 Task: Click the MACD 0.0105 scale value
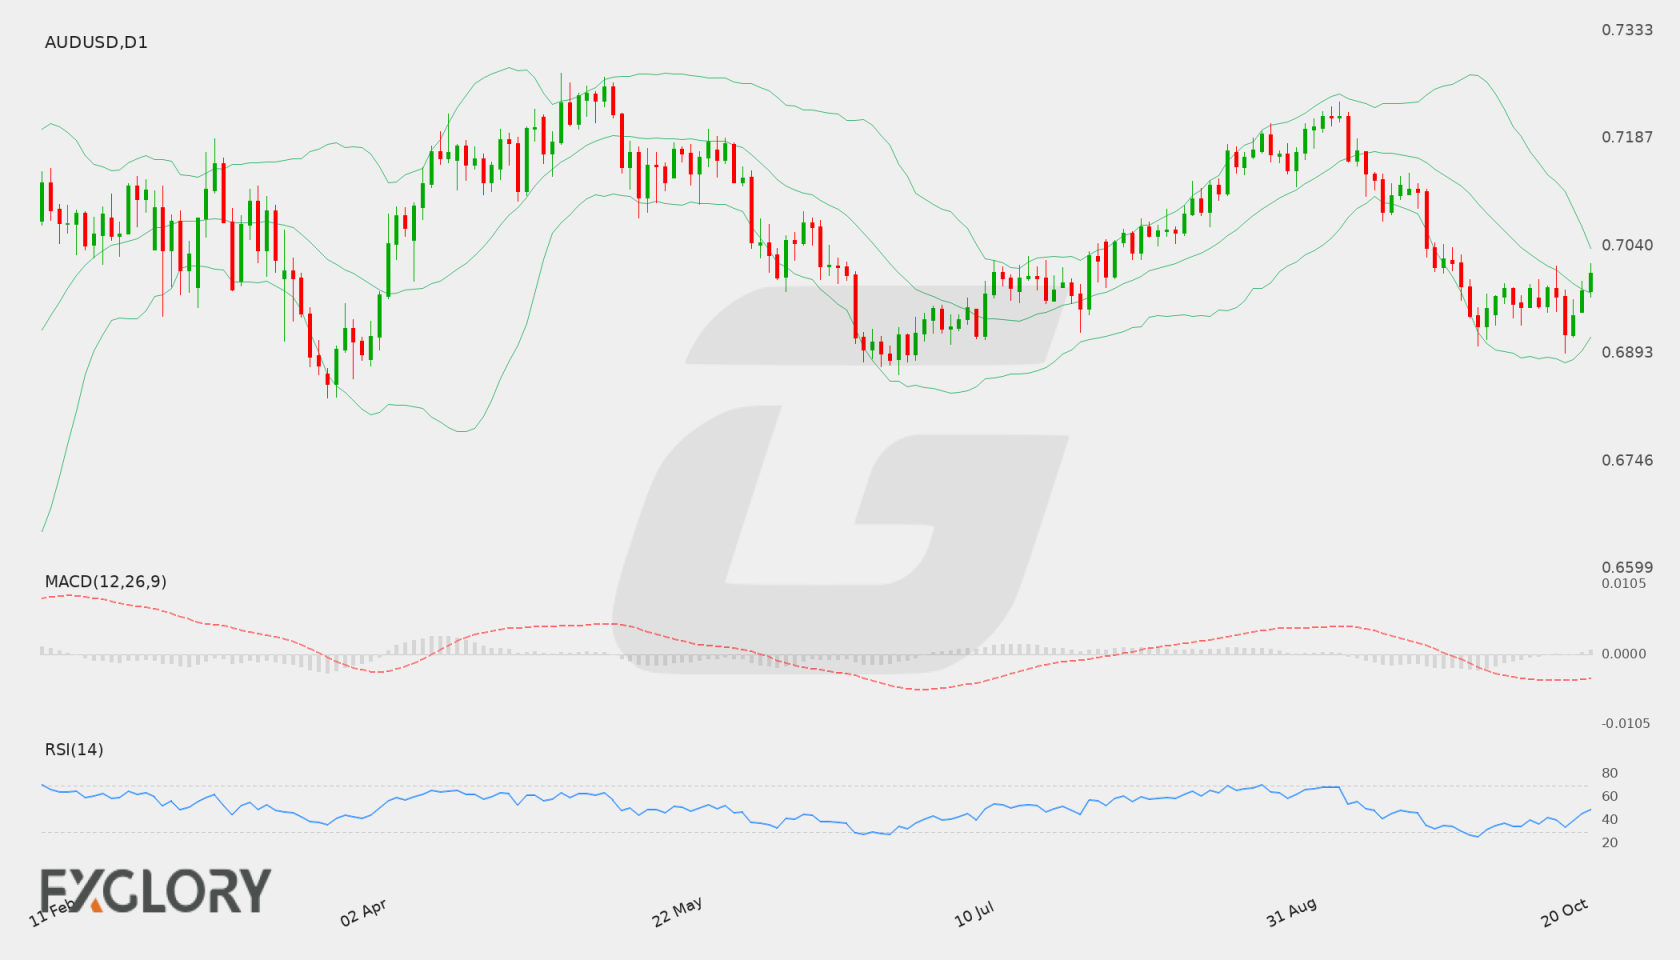click(1624, 583)
